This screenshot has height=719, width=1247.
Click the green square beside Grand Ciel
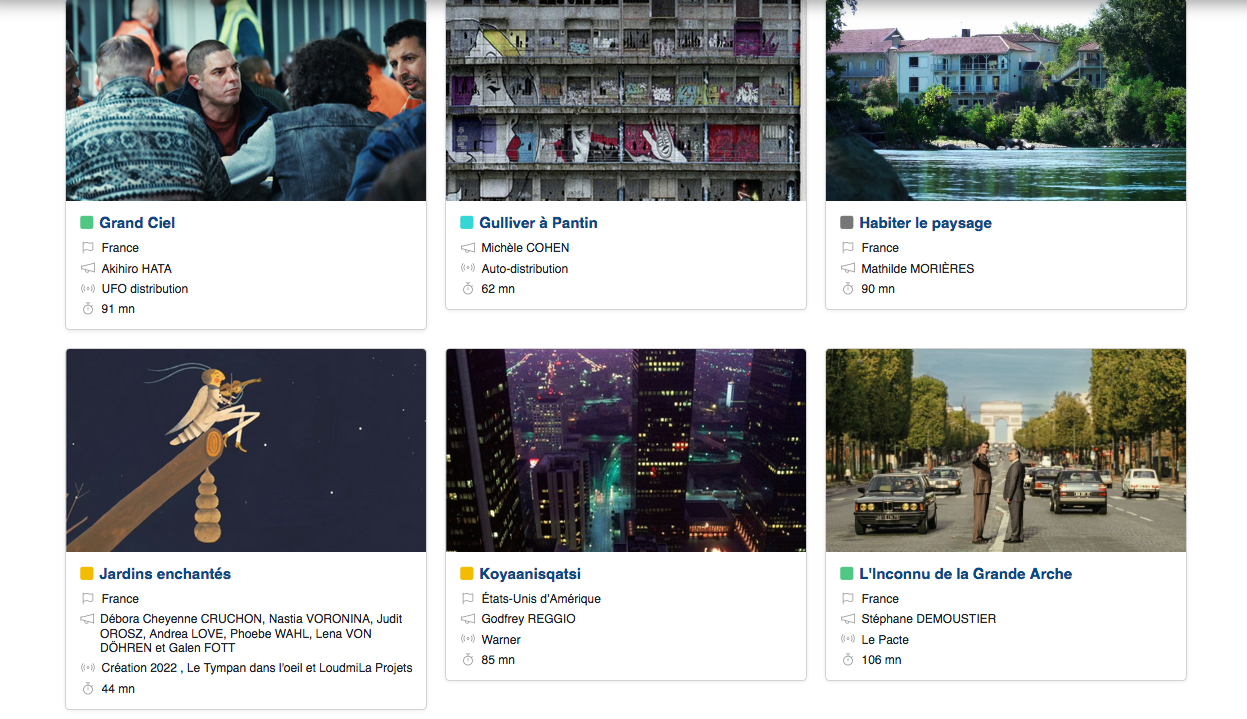coord(87,223)
